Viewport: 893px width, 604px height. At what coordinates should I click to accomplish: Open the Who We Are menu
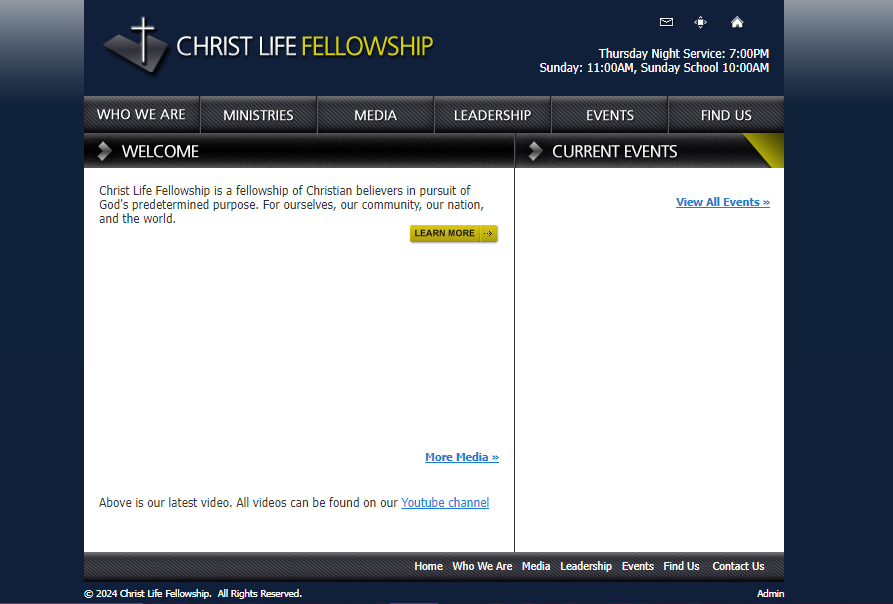[141, 115]
